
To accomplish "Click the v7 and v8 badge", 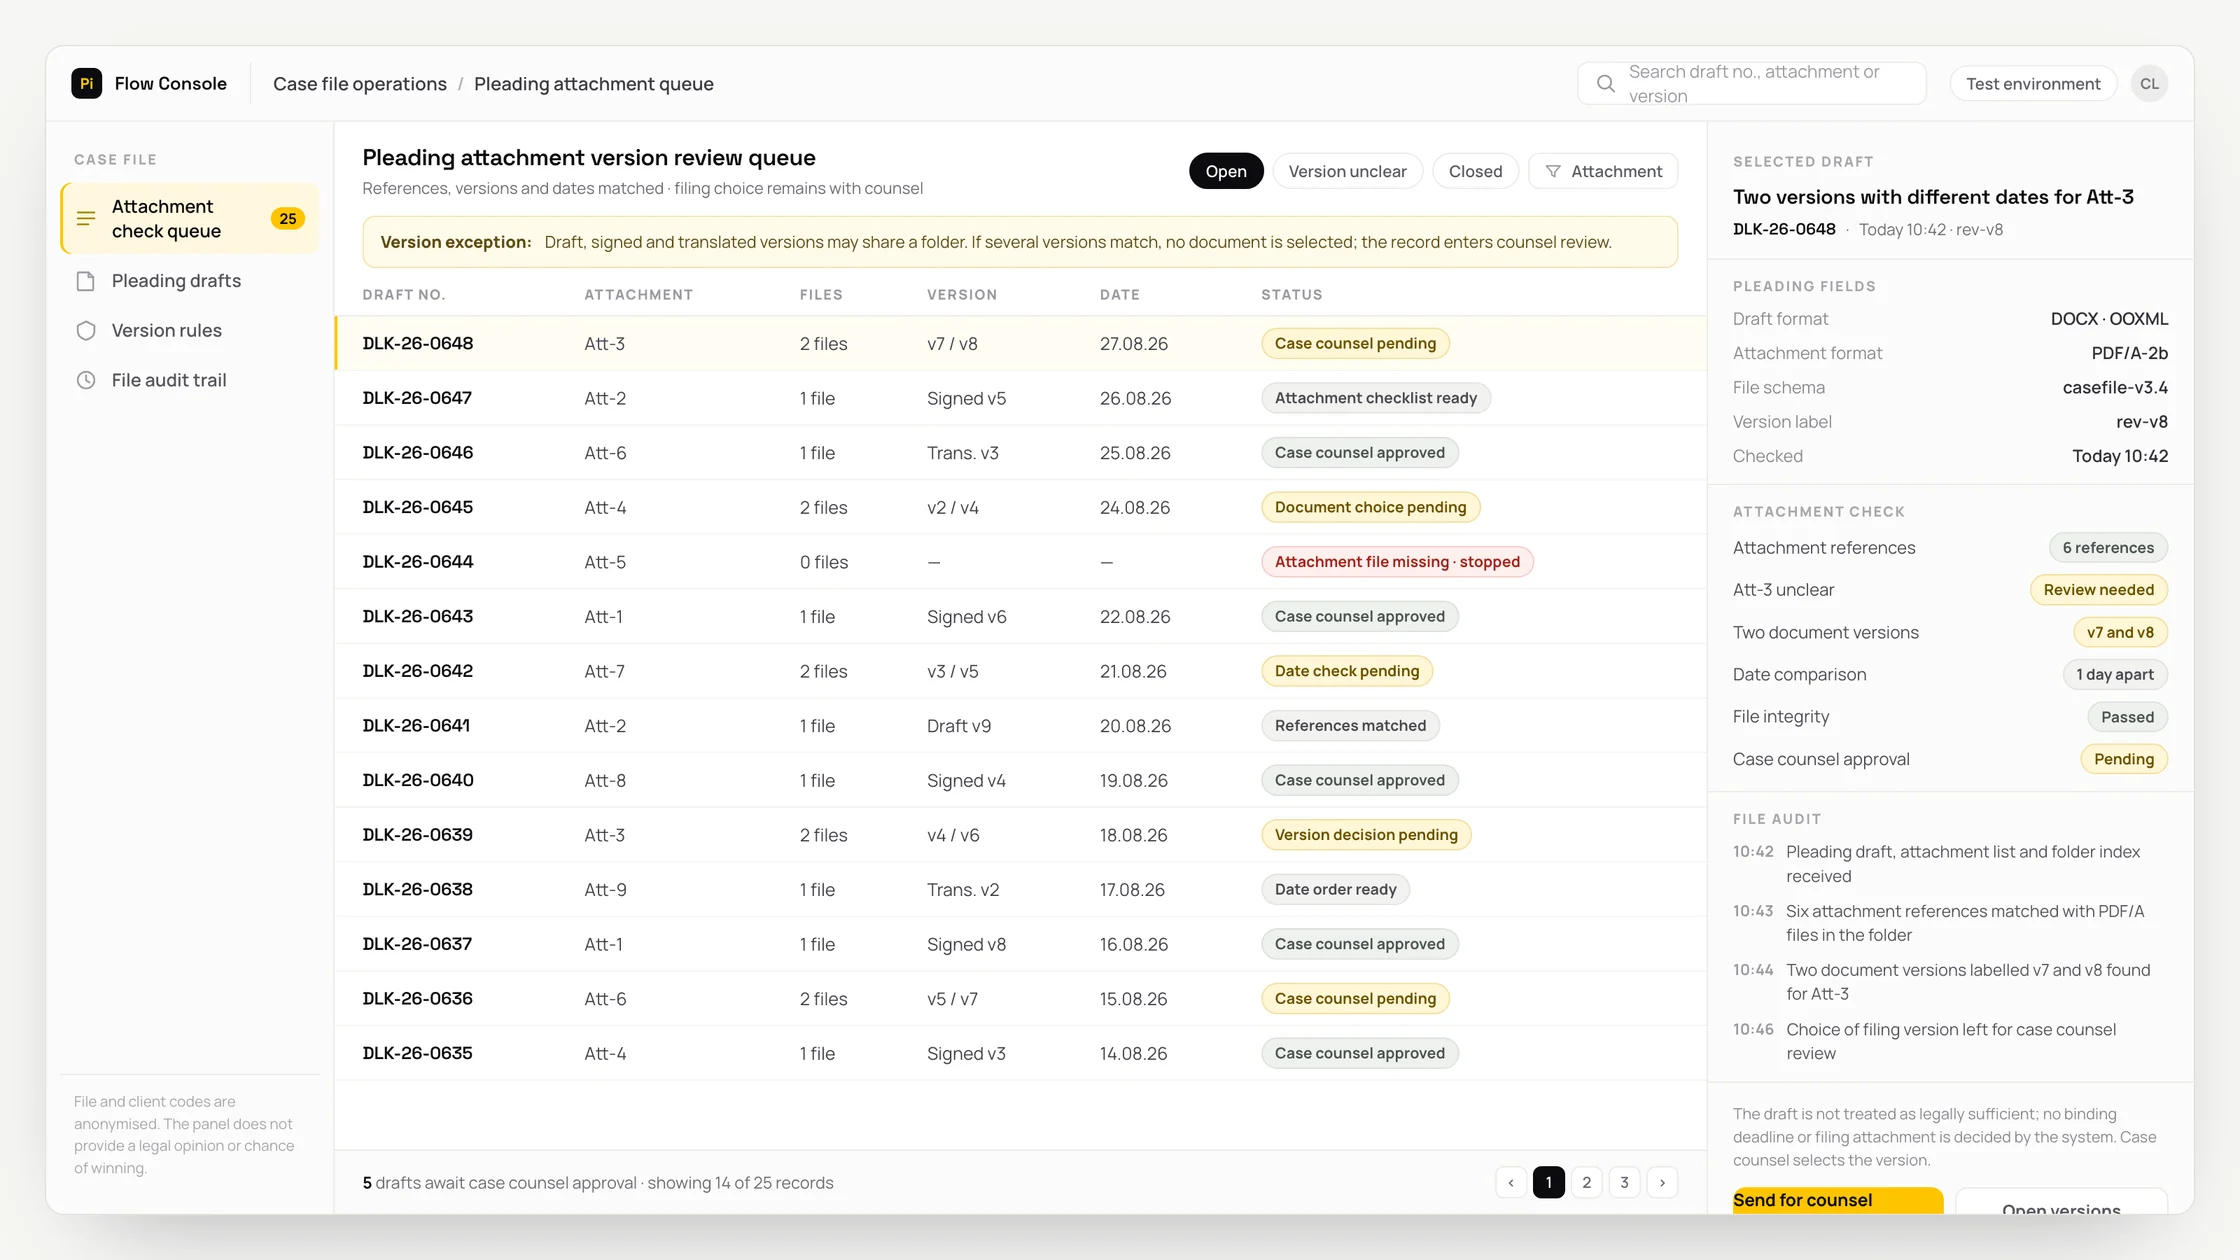I will pyautogui.click(x=2120, y=632).
